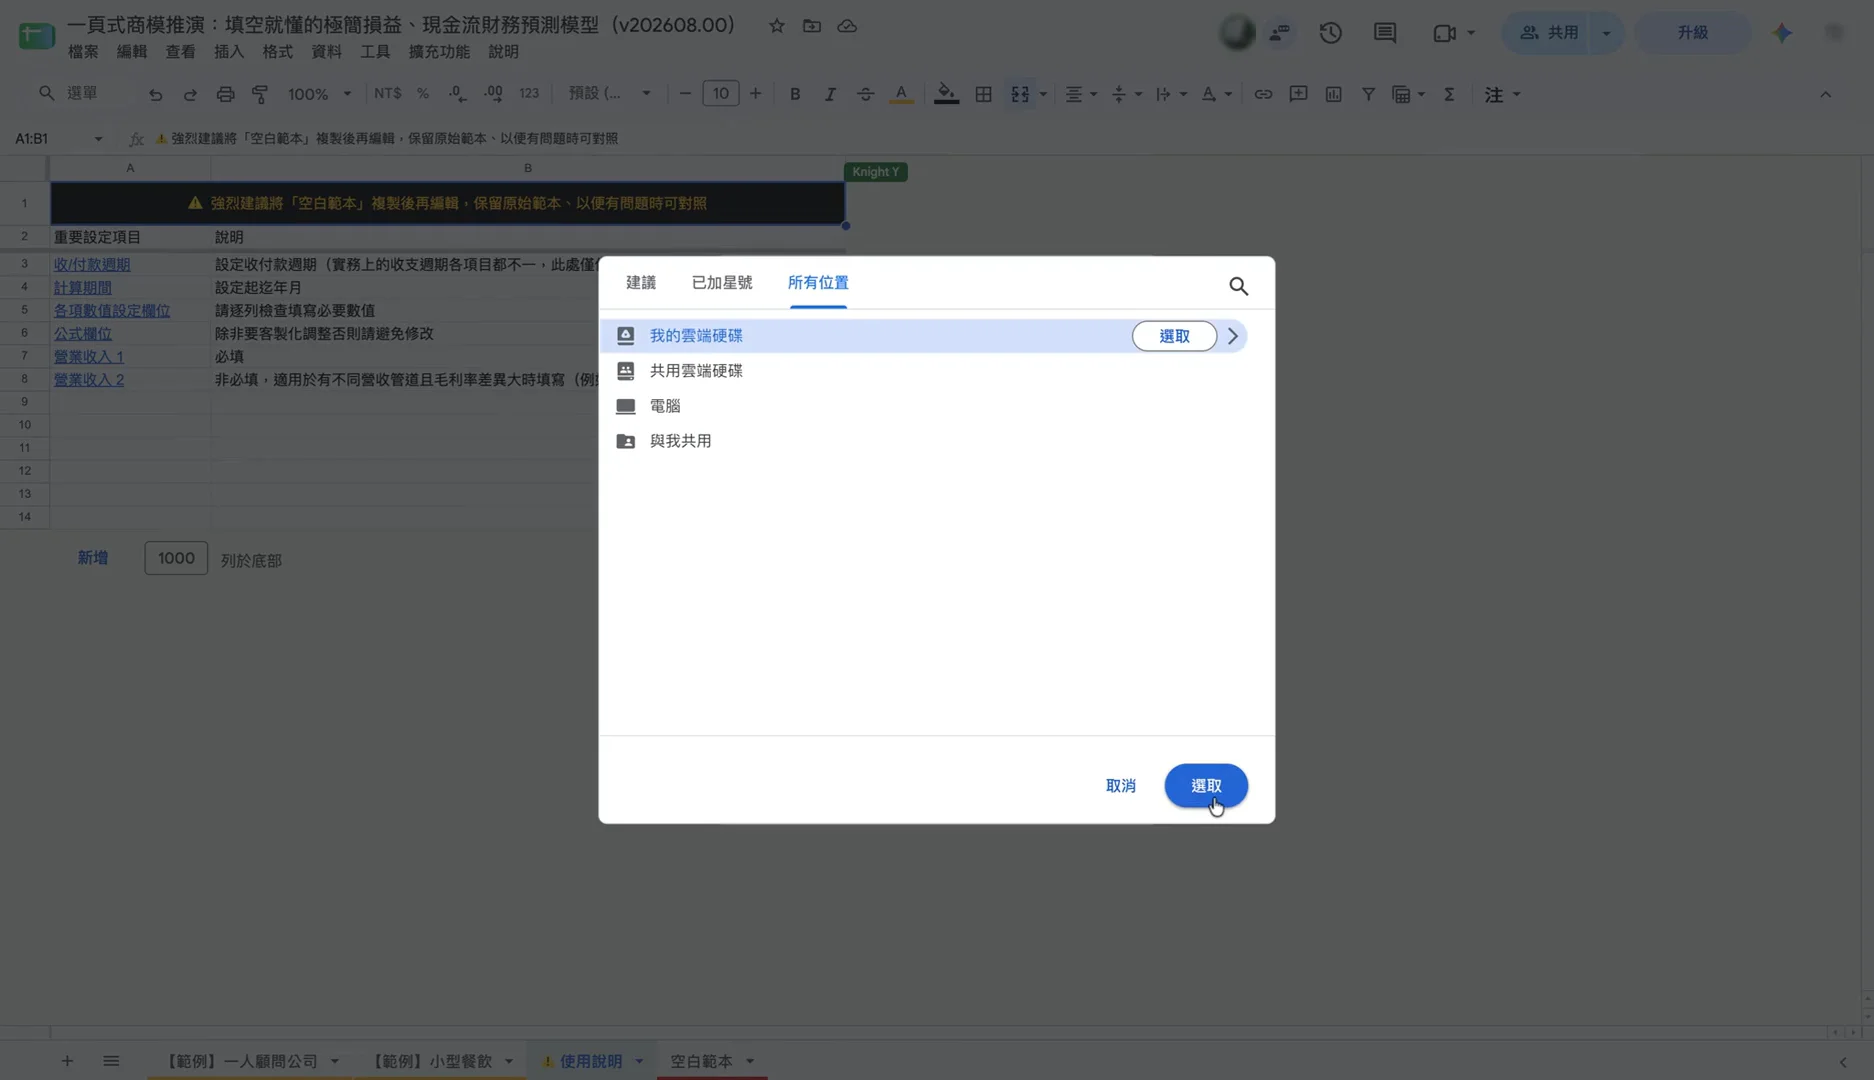1874x1080 pixels.
Task: Click the 選取 pill on the 我的雲端硬碟 row
Action: [1174, 336]
